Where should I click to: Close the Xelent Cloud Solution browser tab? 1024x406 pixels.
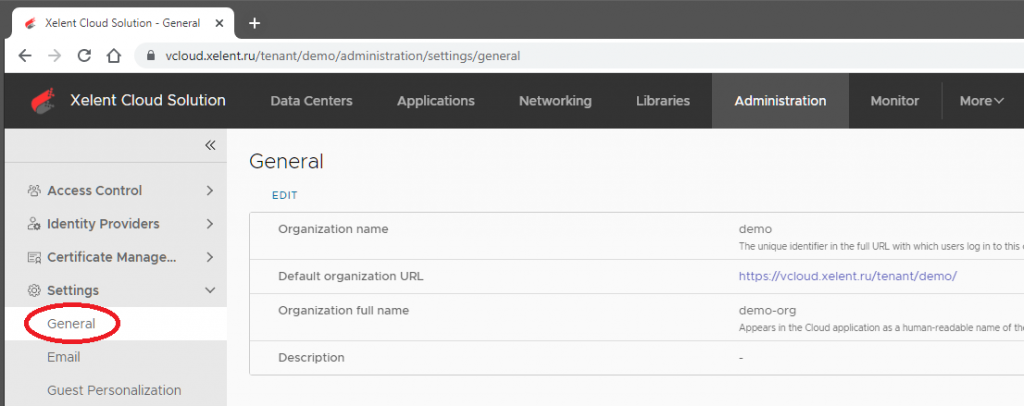click(219, 23)
